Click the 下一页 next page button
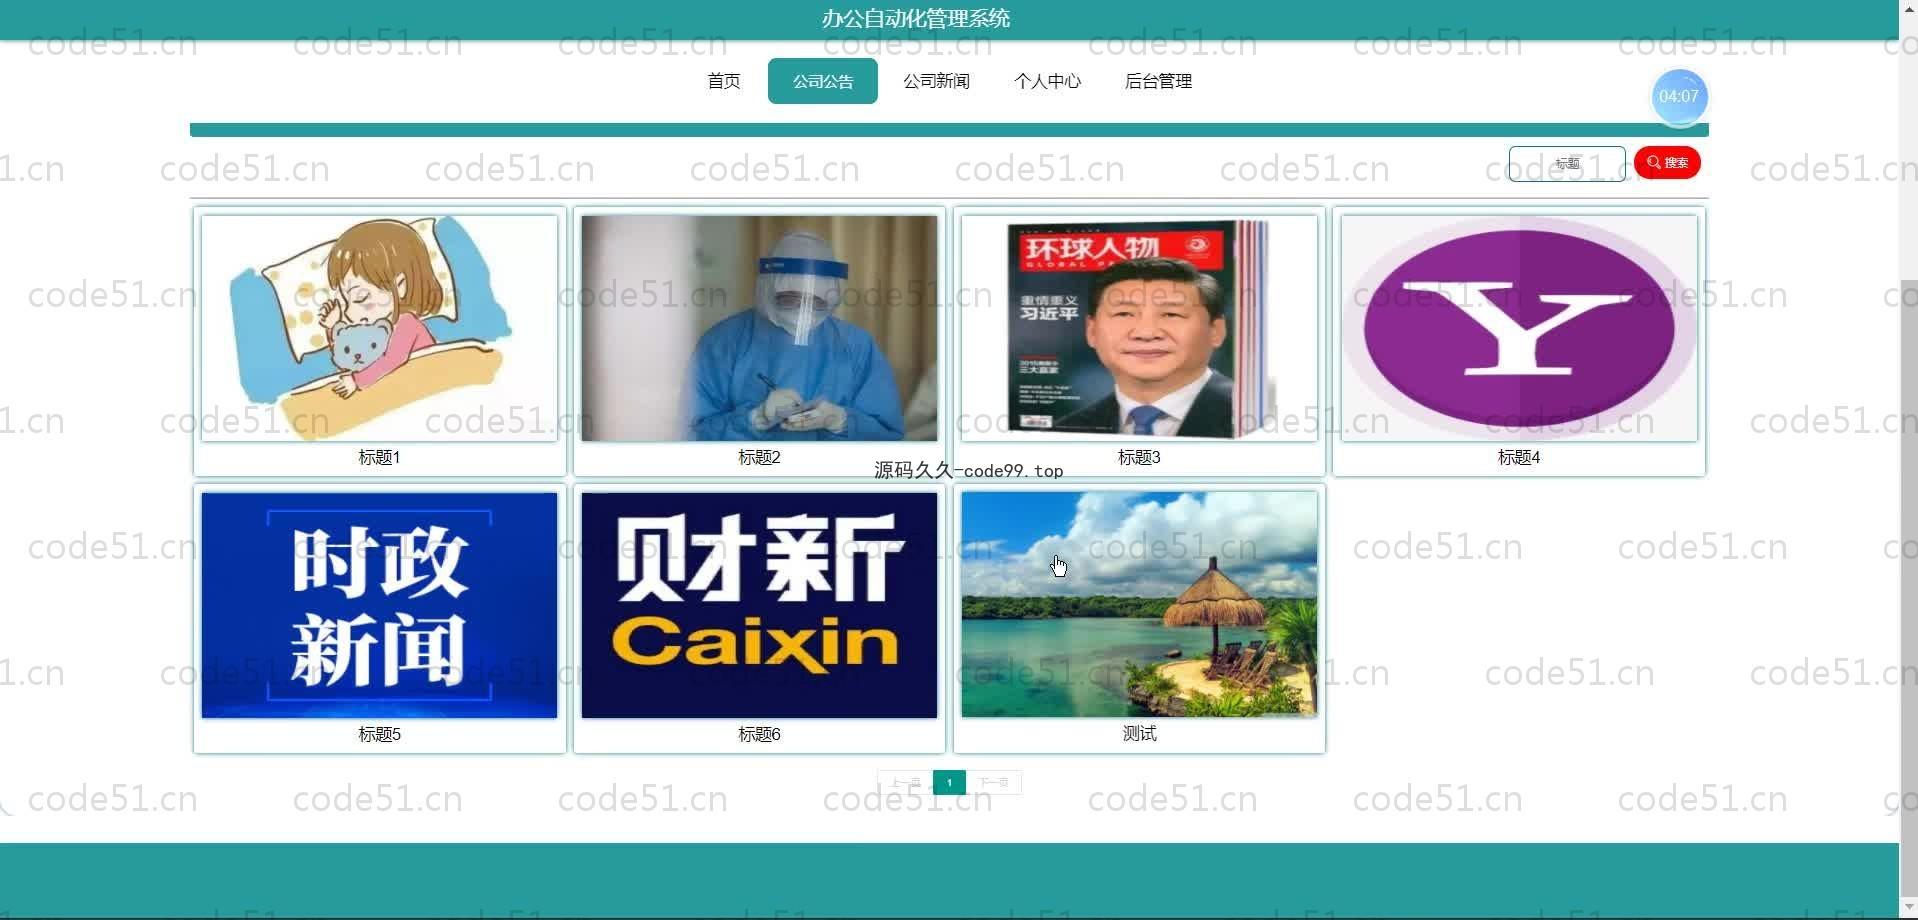Screen dimensions: 1918x920 coord(994,782)
